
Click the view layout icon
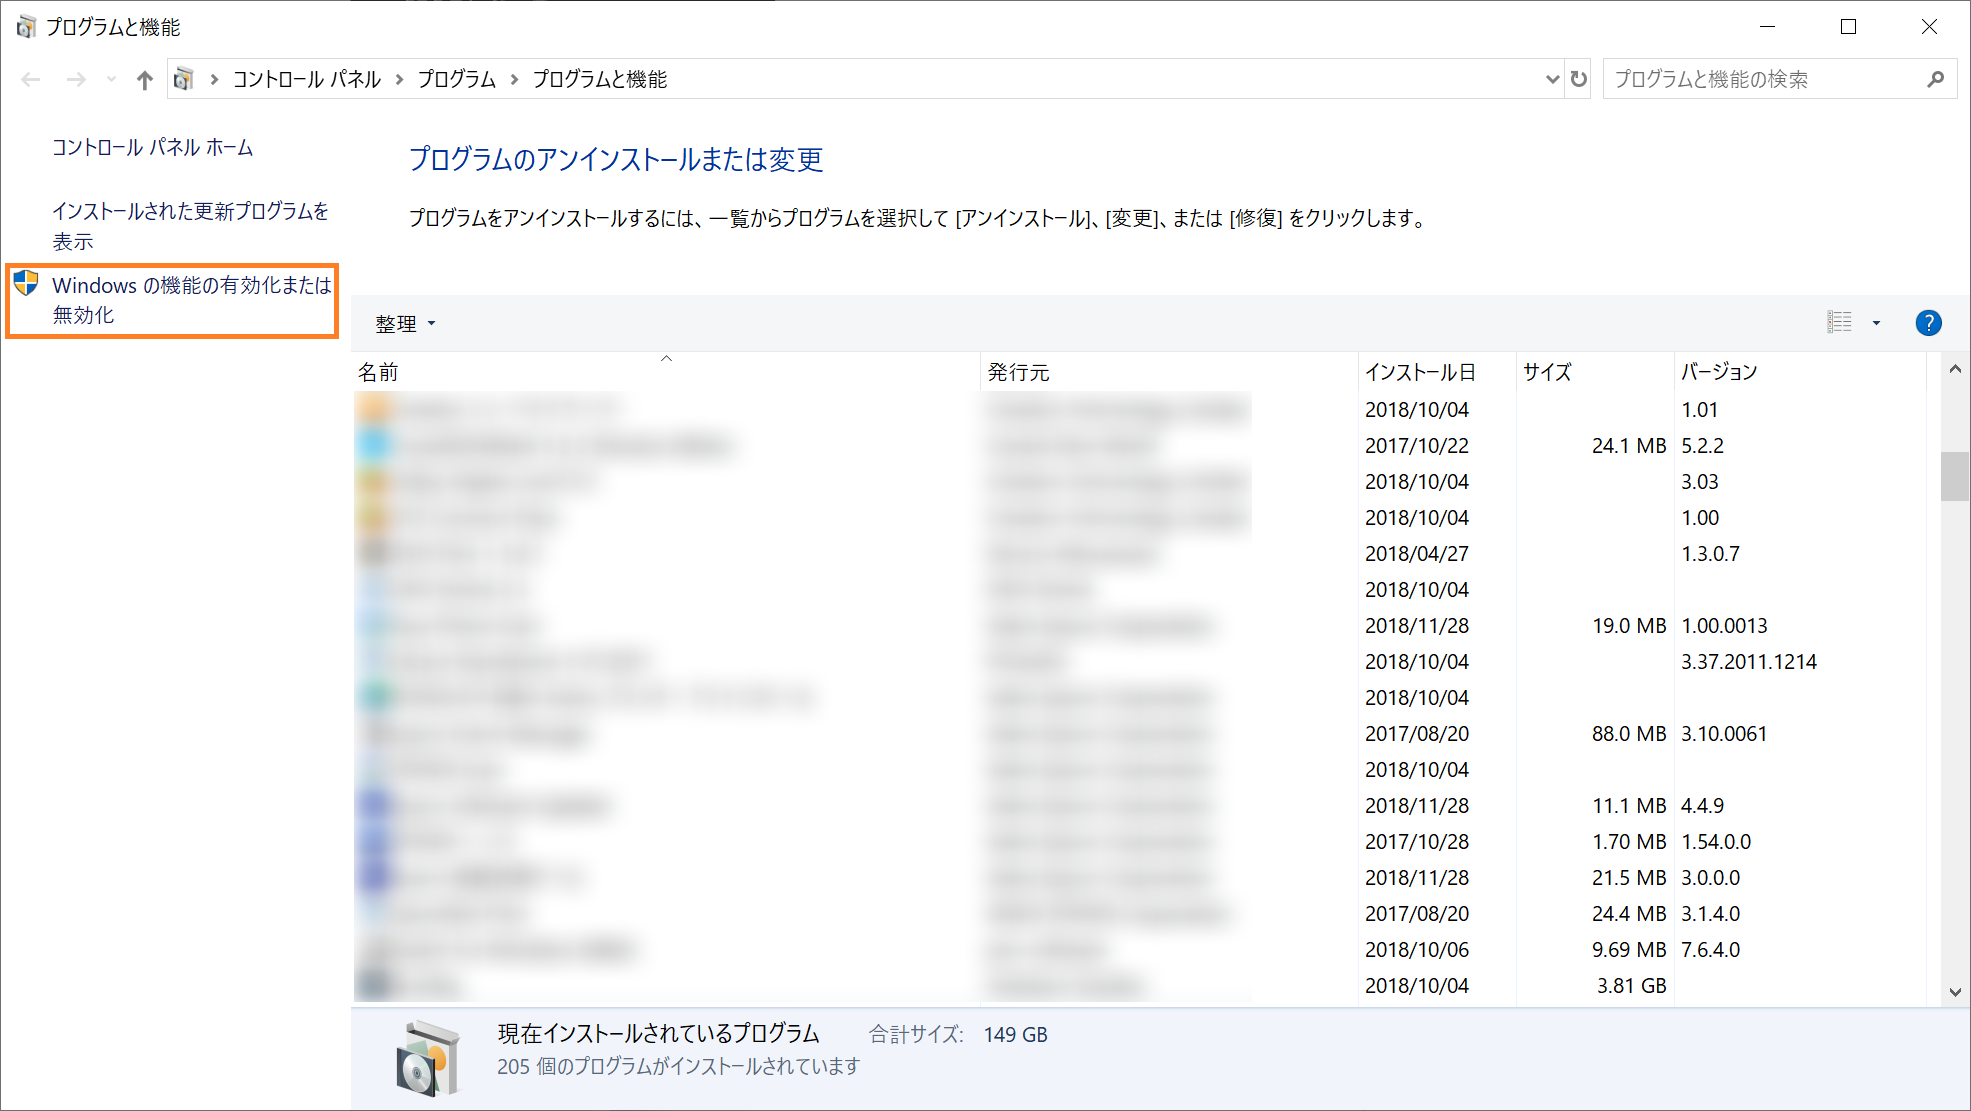tap(1839, 322)
